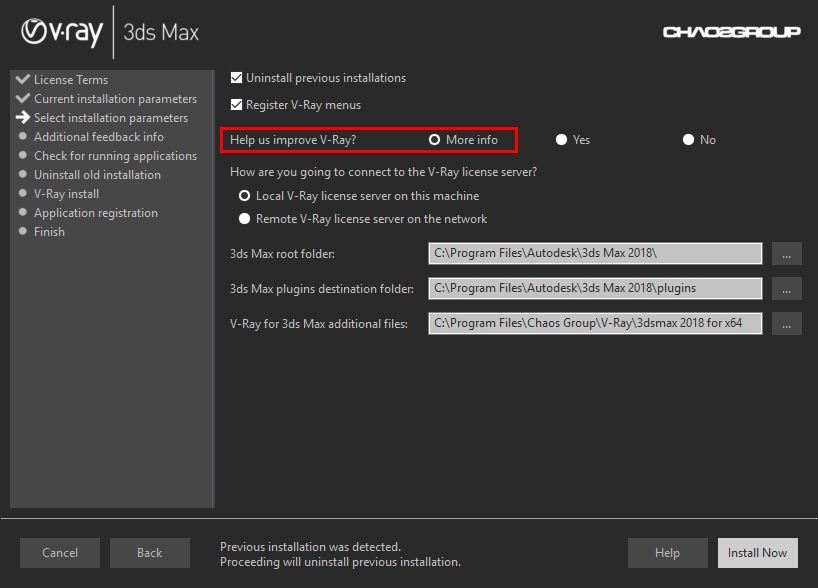Screen dimensions: 818x588
Task: Go Back to previous step
Action: click(x=150, y=553)
